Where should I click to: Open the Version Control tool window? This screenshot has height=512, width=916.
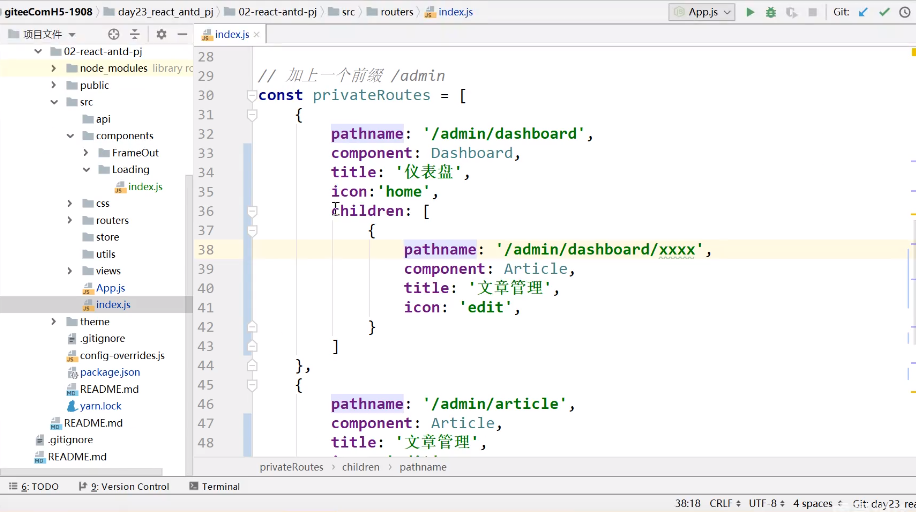tap(124, 486)
